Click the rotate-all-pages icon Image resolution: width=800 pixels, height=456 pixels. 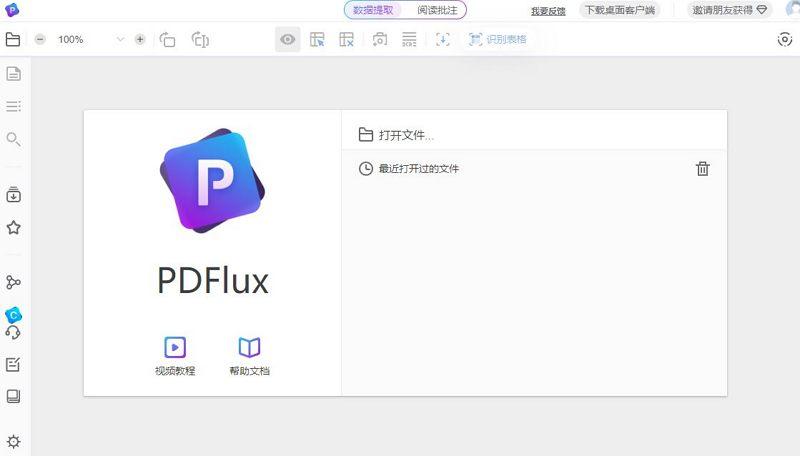pos(200,39)
